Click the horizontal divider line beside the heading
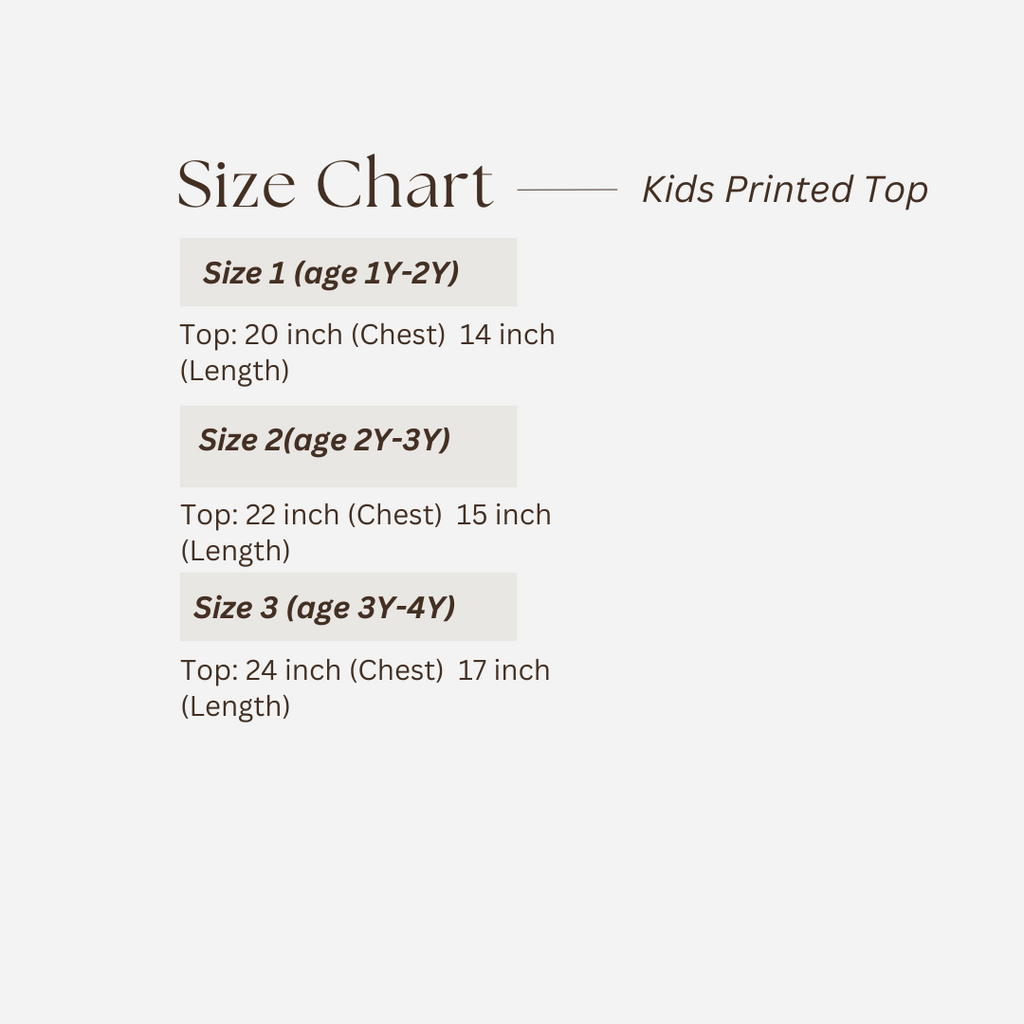 (567, 188)
